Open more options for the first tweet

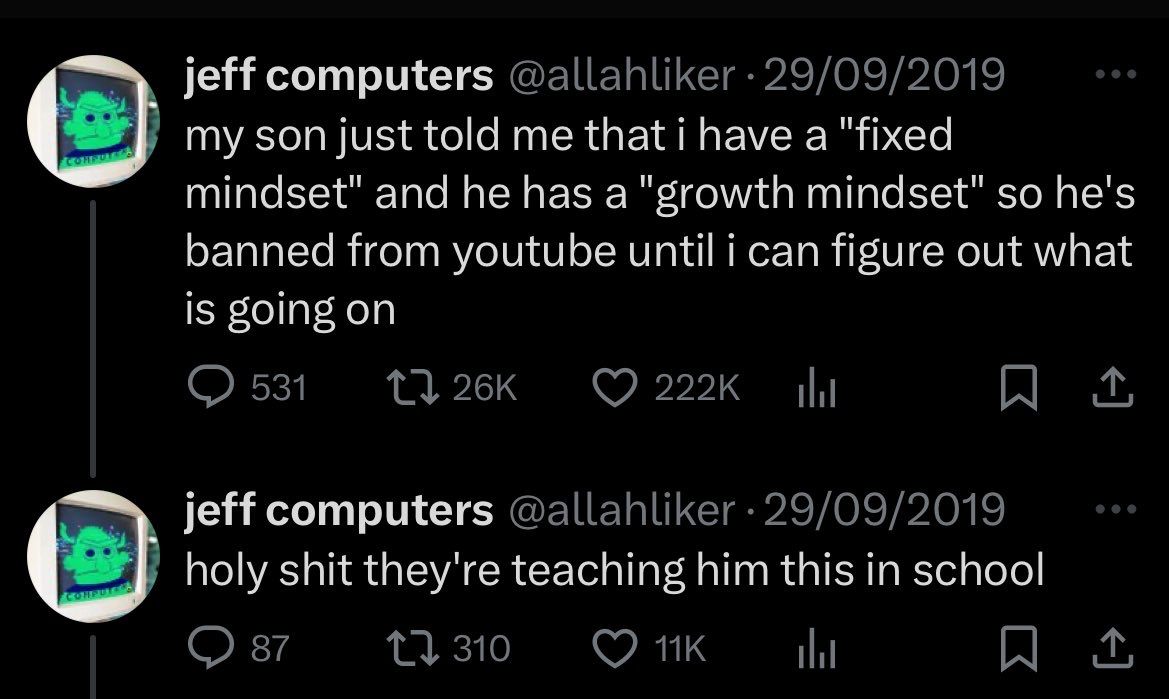1115,74
